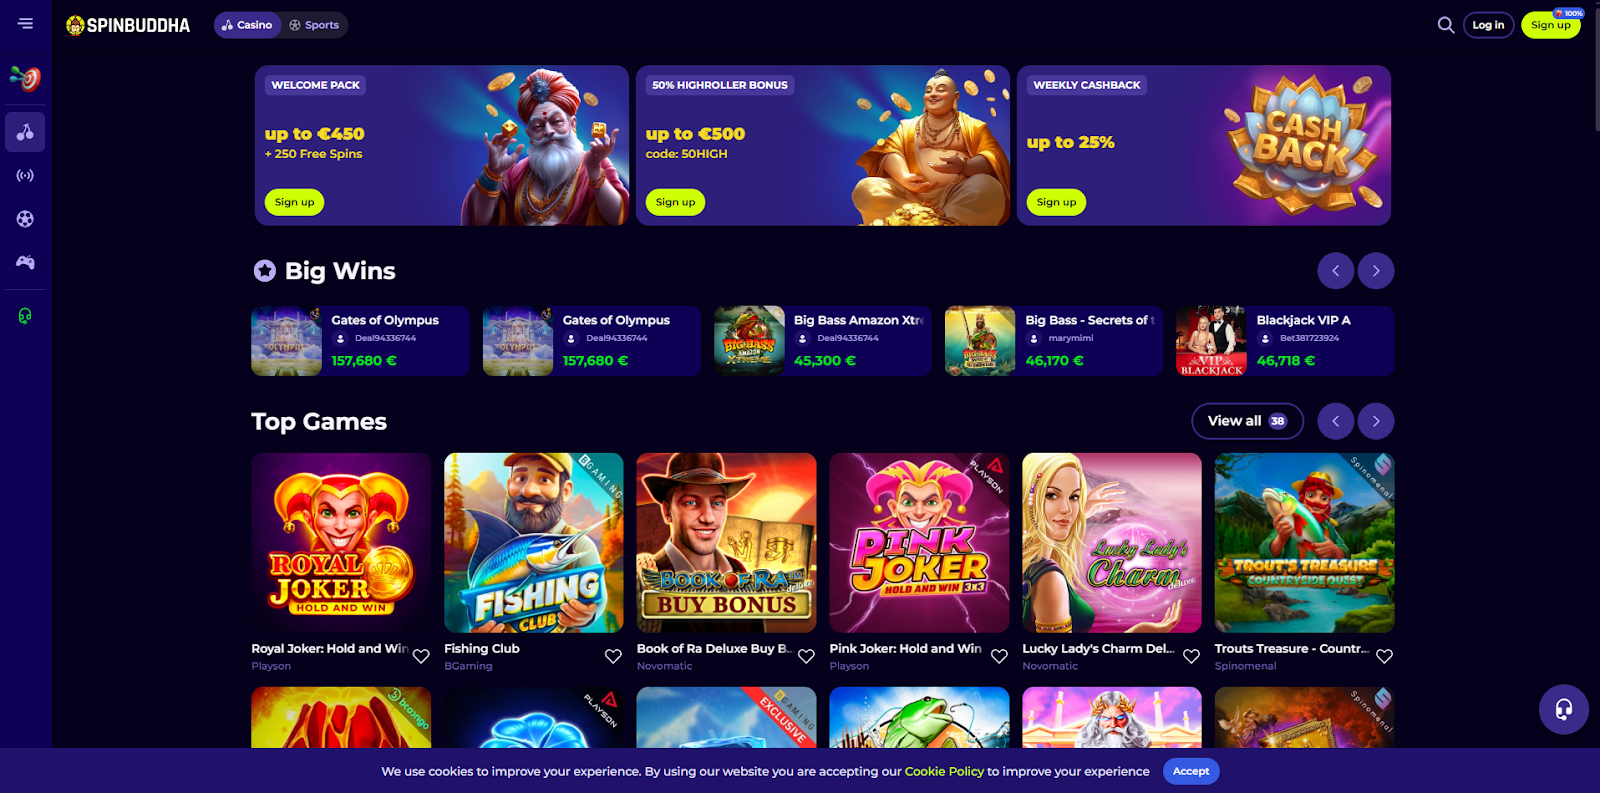This screenshot has height=793, width=1600.
Task: Accept the cookie notice
Action: (1191, 771)
